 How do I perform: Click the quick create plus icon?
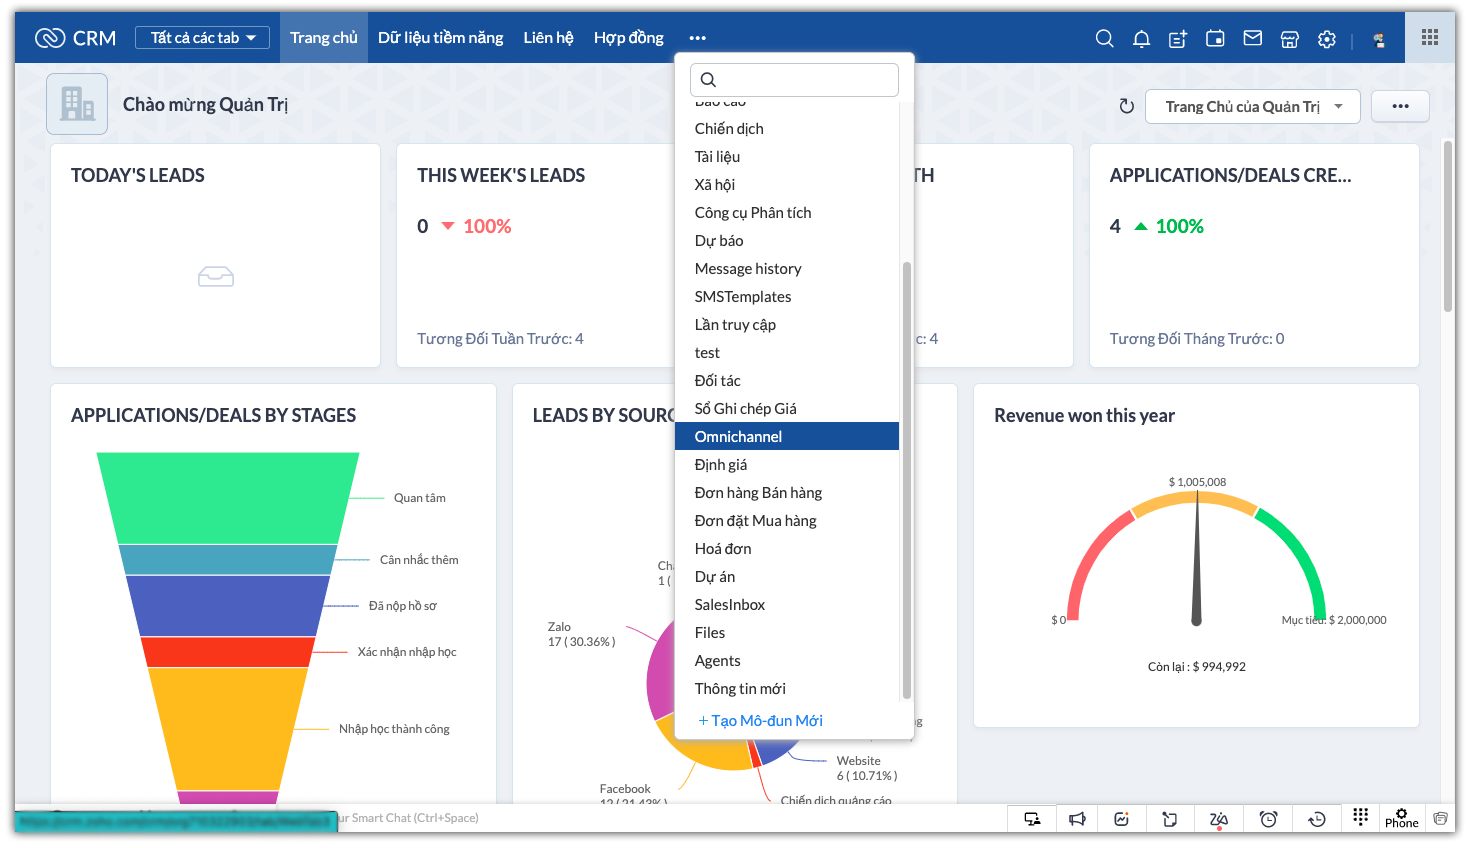[1178, 38]
